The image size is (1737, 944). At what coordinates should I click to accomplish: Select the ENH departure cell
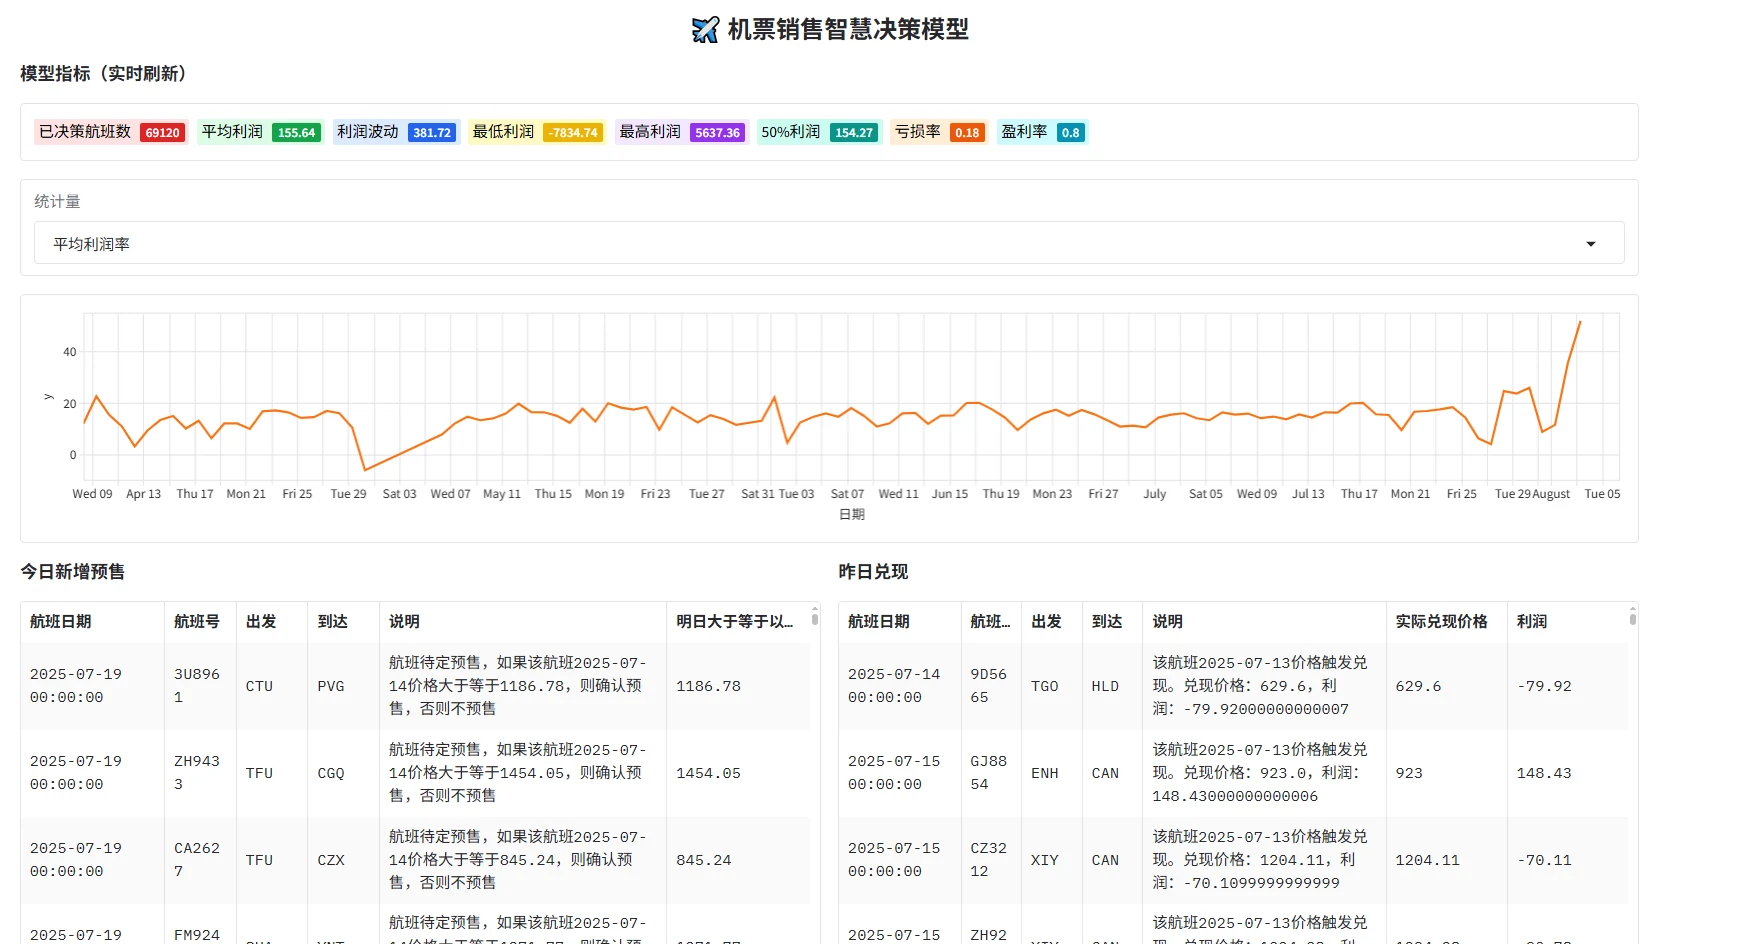(x=1052, y=773)
